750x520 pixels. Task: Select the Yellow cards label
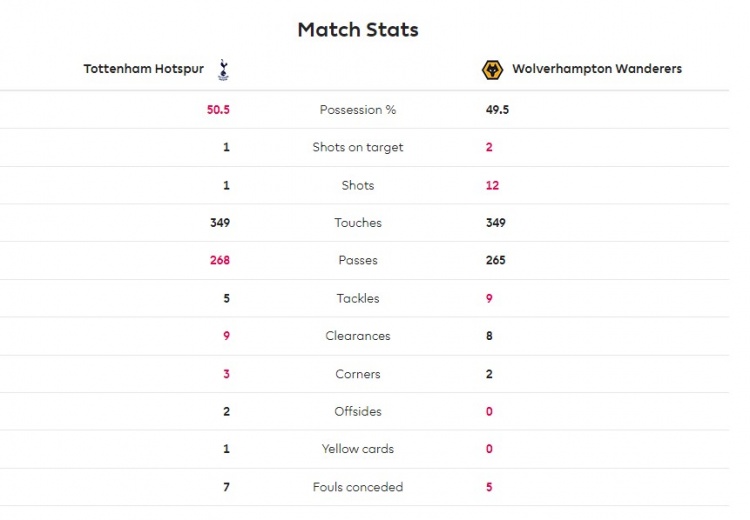358,449
